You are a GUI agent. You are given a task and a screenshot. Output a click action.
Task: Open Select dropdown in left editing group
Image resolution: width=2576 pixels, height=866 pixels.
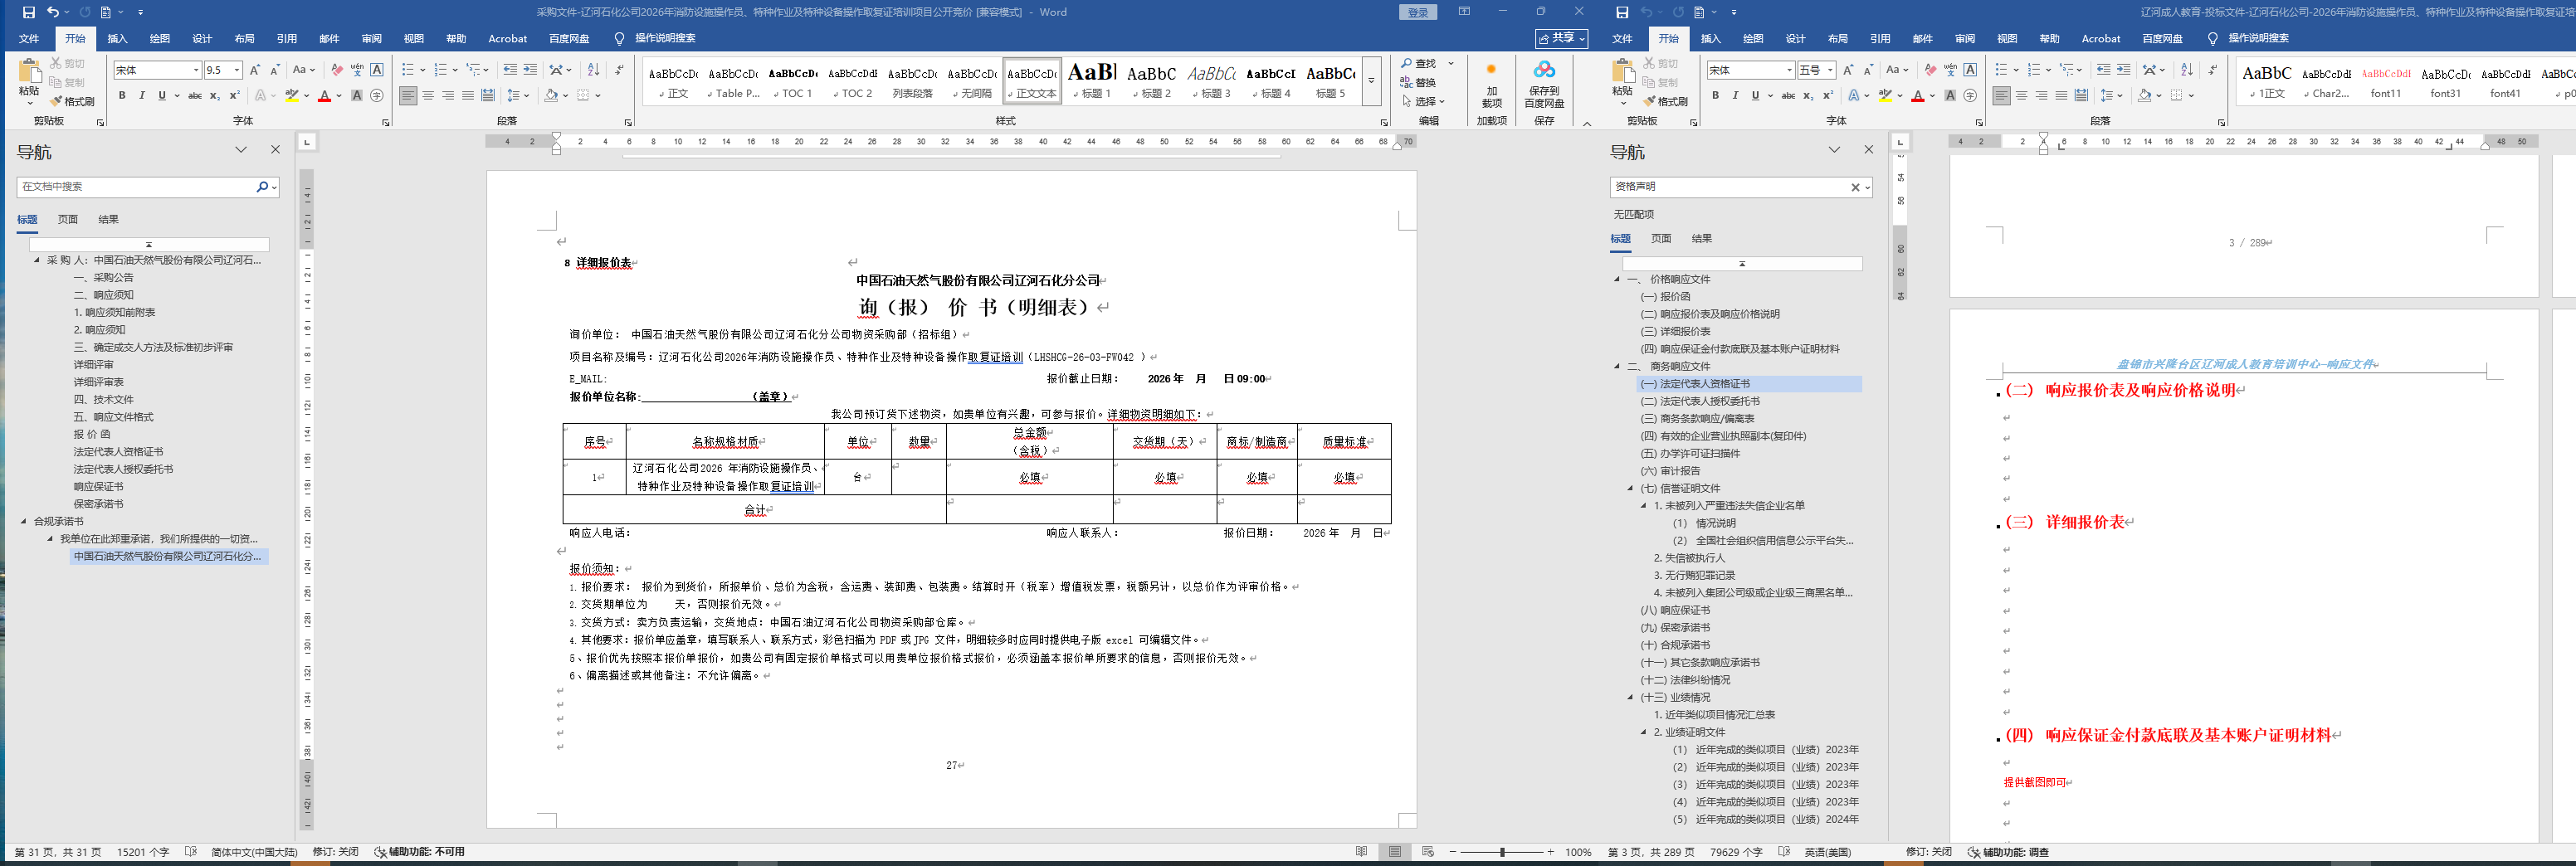pyautogui.click(x=1424, y=101)
